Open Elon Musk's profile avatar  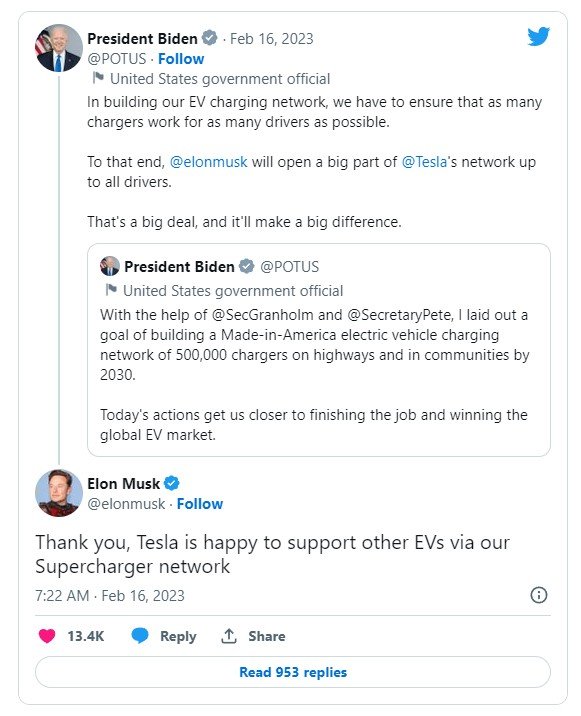click(x=59, y=493)
